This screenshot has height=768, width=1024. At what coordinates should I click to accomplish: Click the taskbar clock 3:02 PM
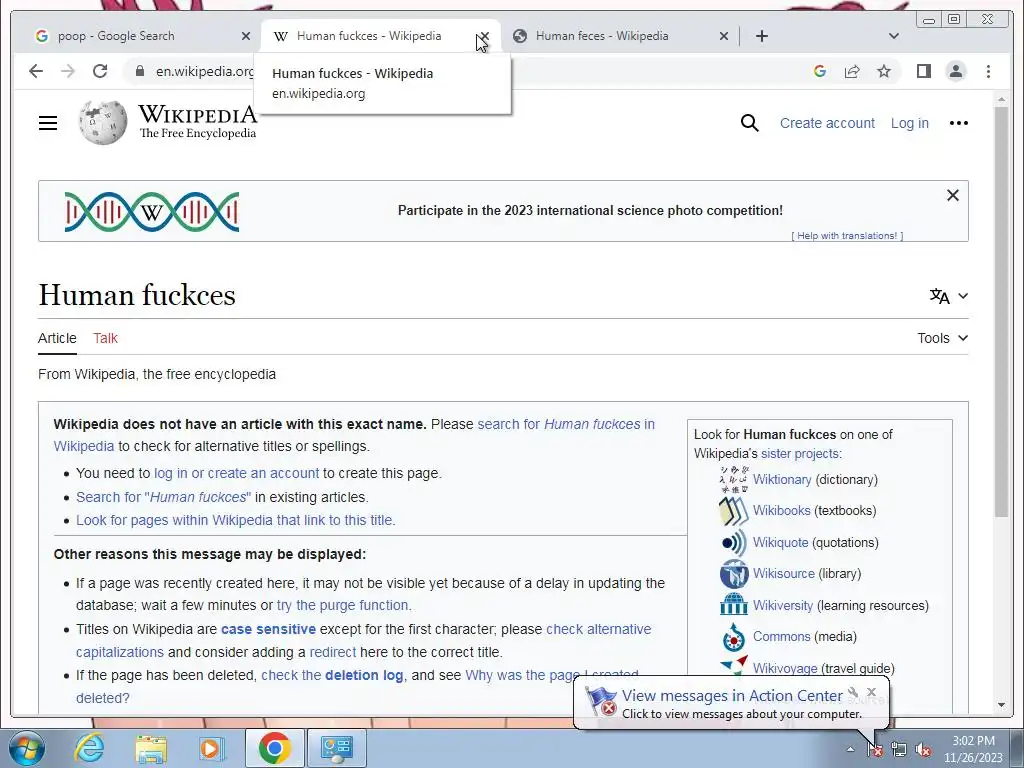(x=973, y=749)
